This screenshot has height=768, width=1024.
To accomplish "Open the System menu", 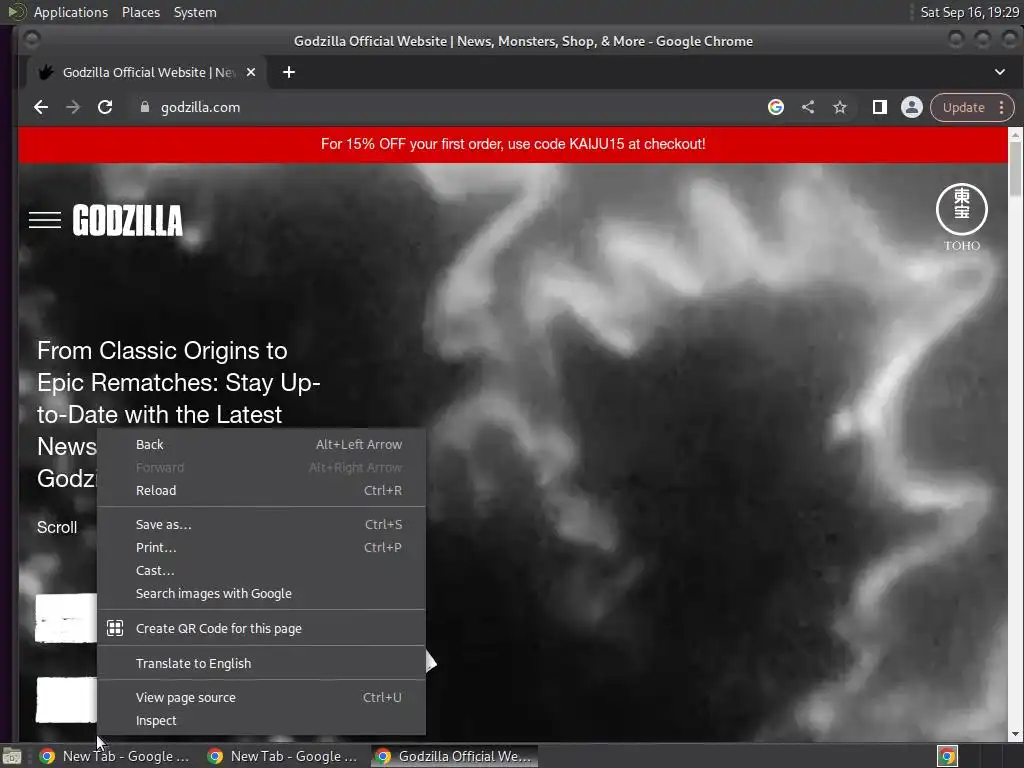I will coord(195,12).
